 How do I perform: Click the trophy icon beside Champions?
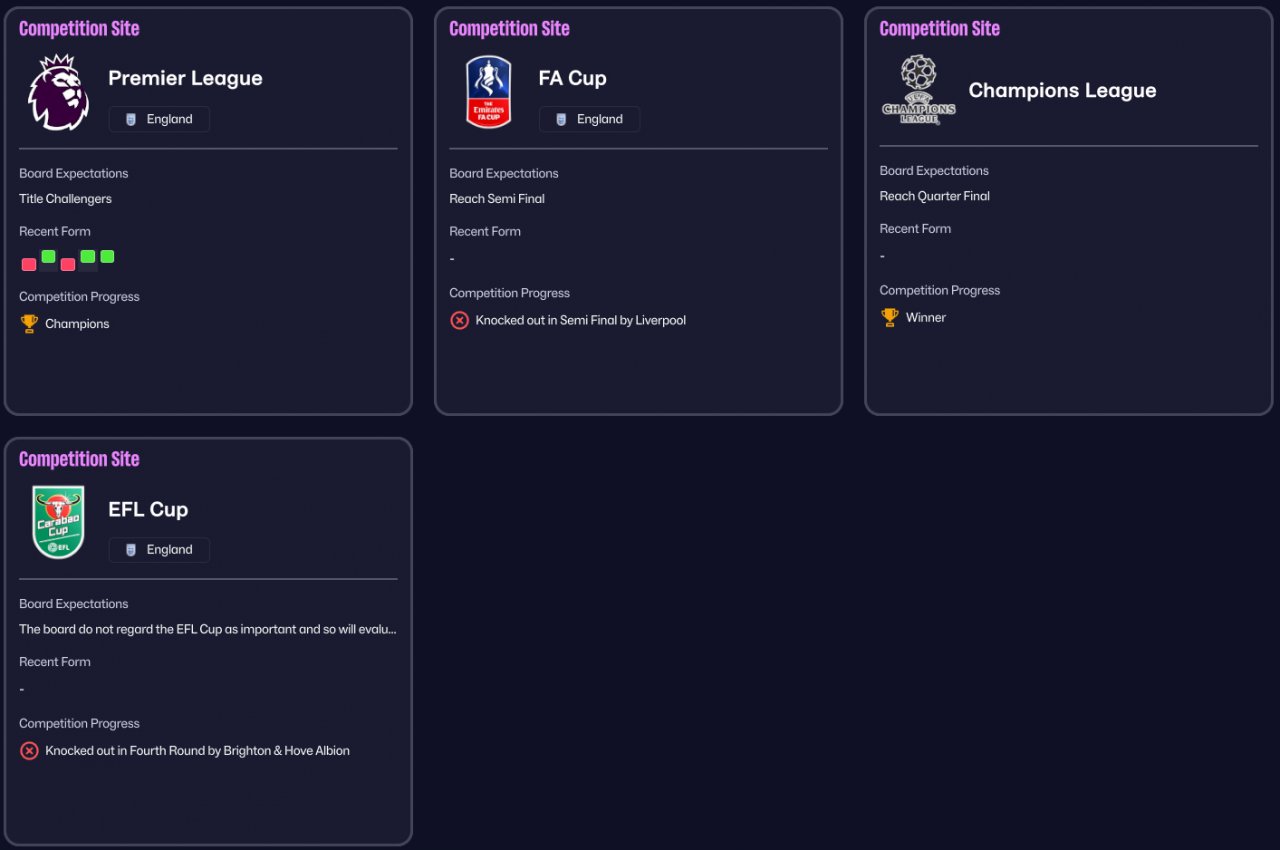(29, 324)
